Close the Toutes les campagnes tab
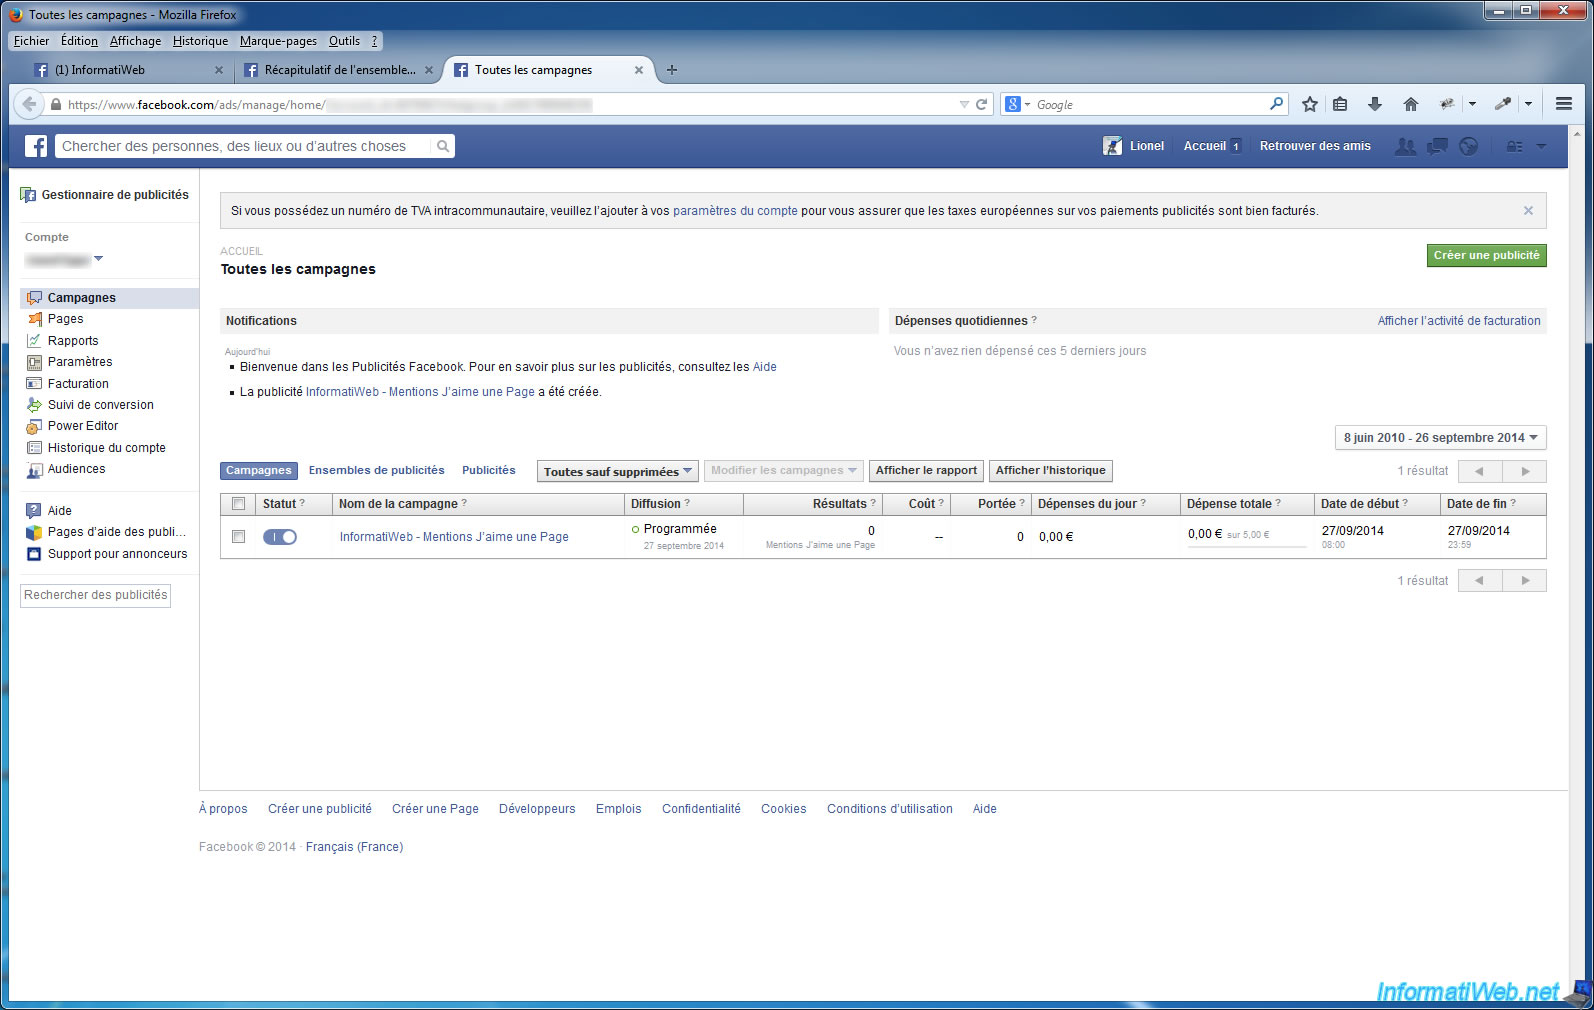The height and width of the screenshot is (1010, 1594). pyautogui.click(x=639, y=70)
